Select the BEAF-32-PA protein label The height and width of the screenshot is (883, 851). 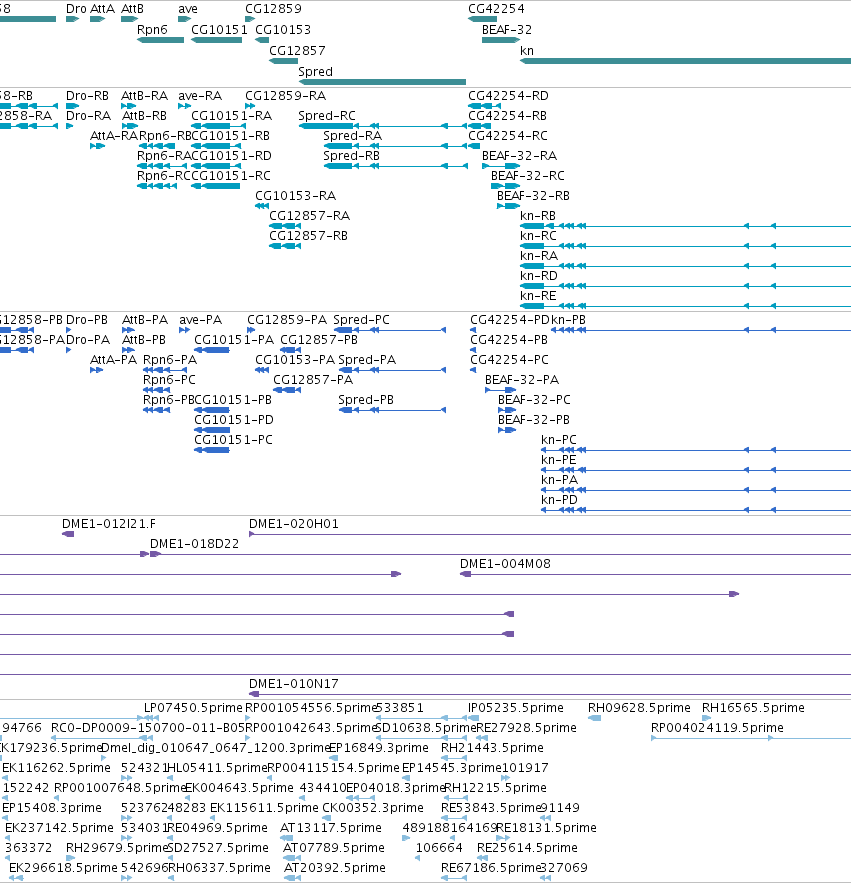[522, 380]
